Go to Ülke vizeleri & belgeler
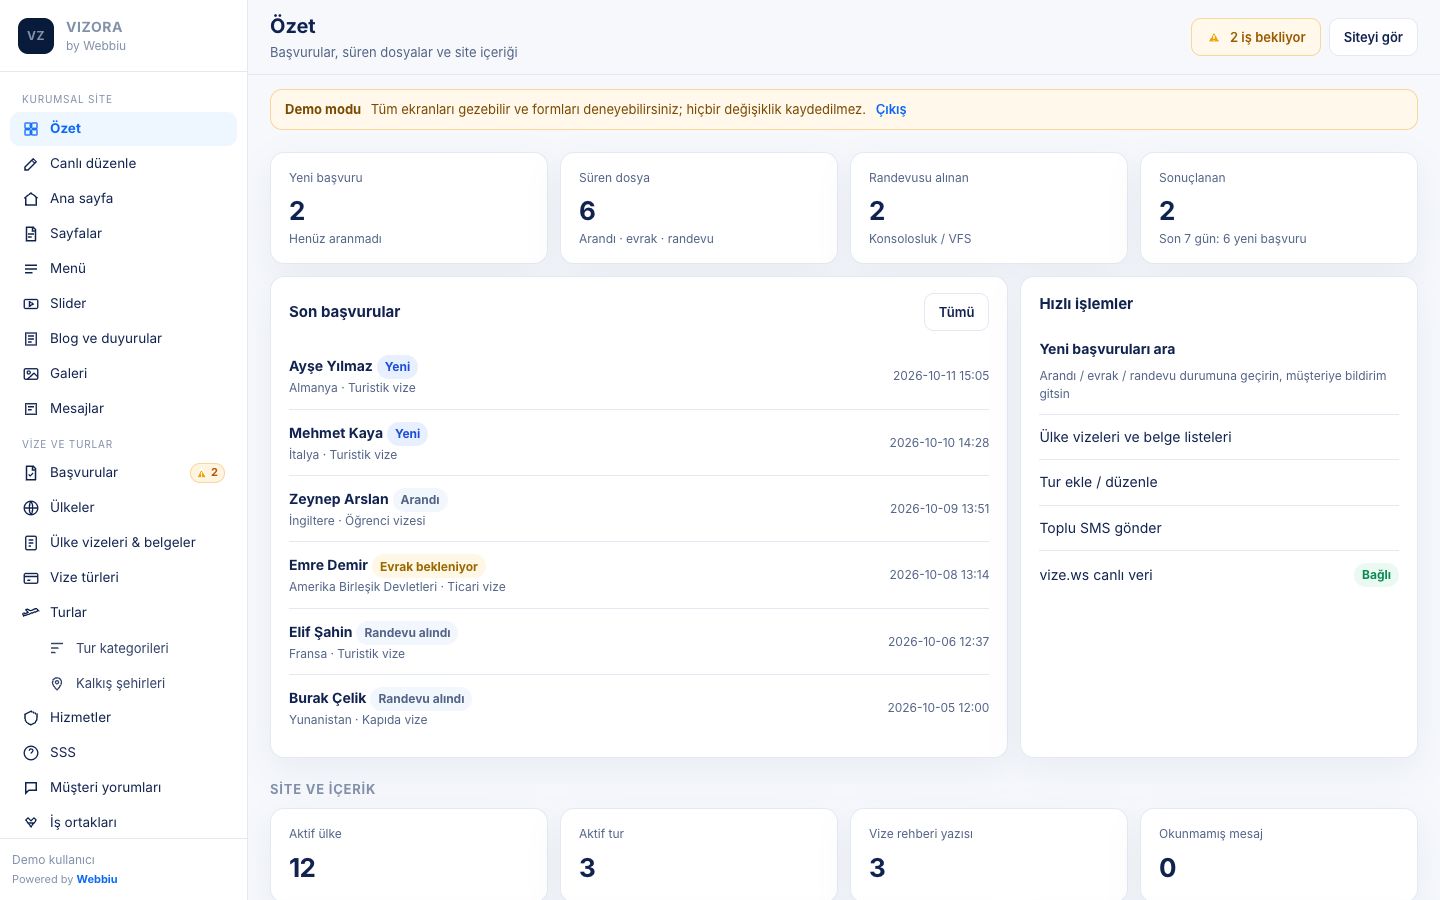1440x900 pixels. tap(123, 542)
